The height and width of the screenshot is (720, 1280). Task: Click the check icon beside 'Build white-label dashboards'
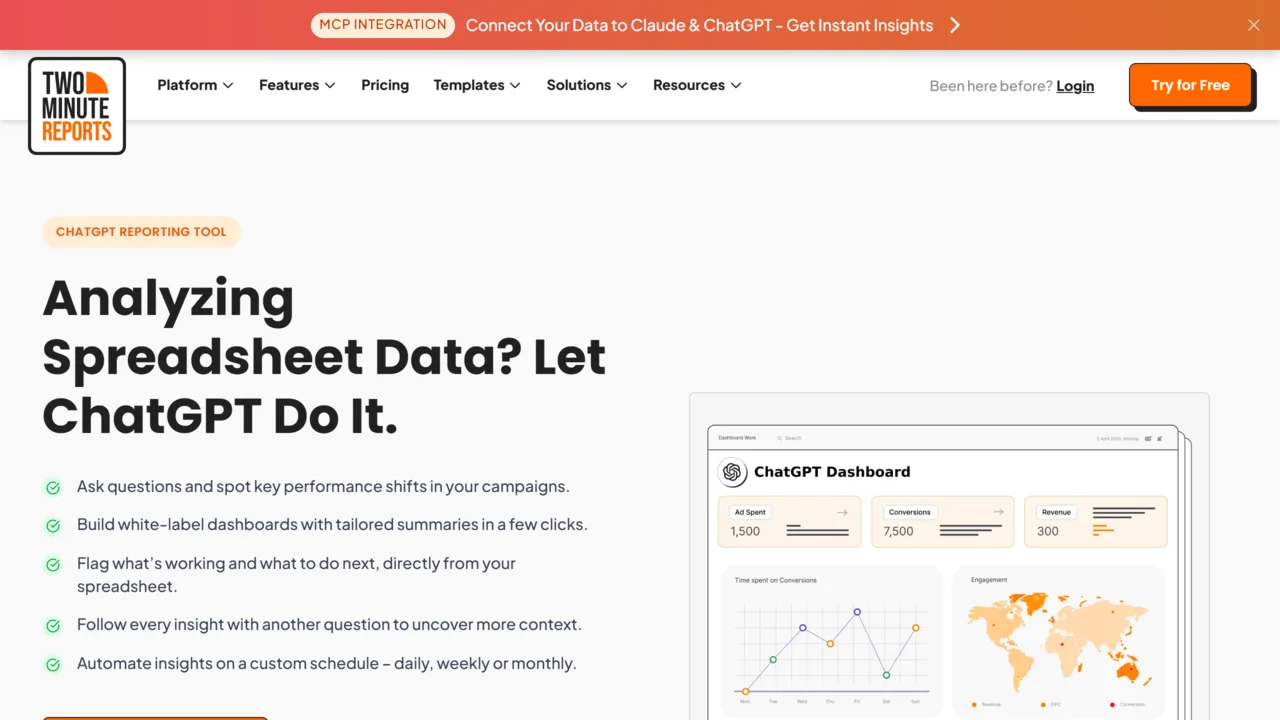53,525
